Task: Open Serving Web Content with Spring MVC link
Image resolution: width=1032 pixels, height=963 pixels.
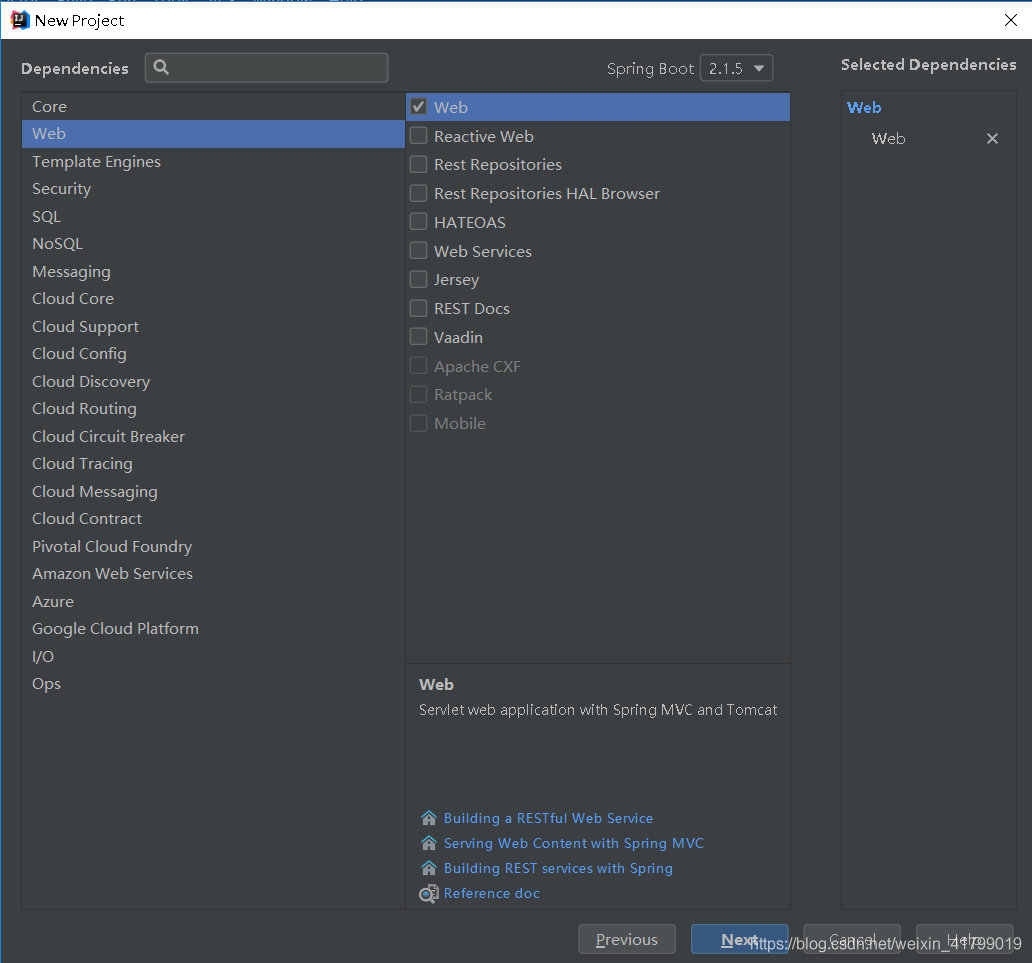Action: [x=574, y=843]
